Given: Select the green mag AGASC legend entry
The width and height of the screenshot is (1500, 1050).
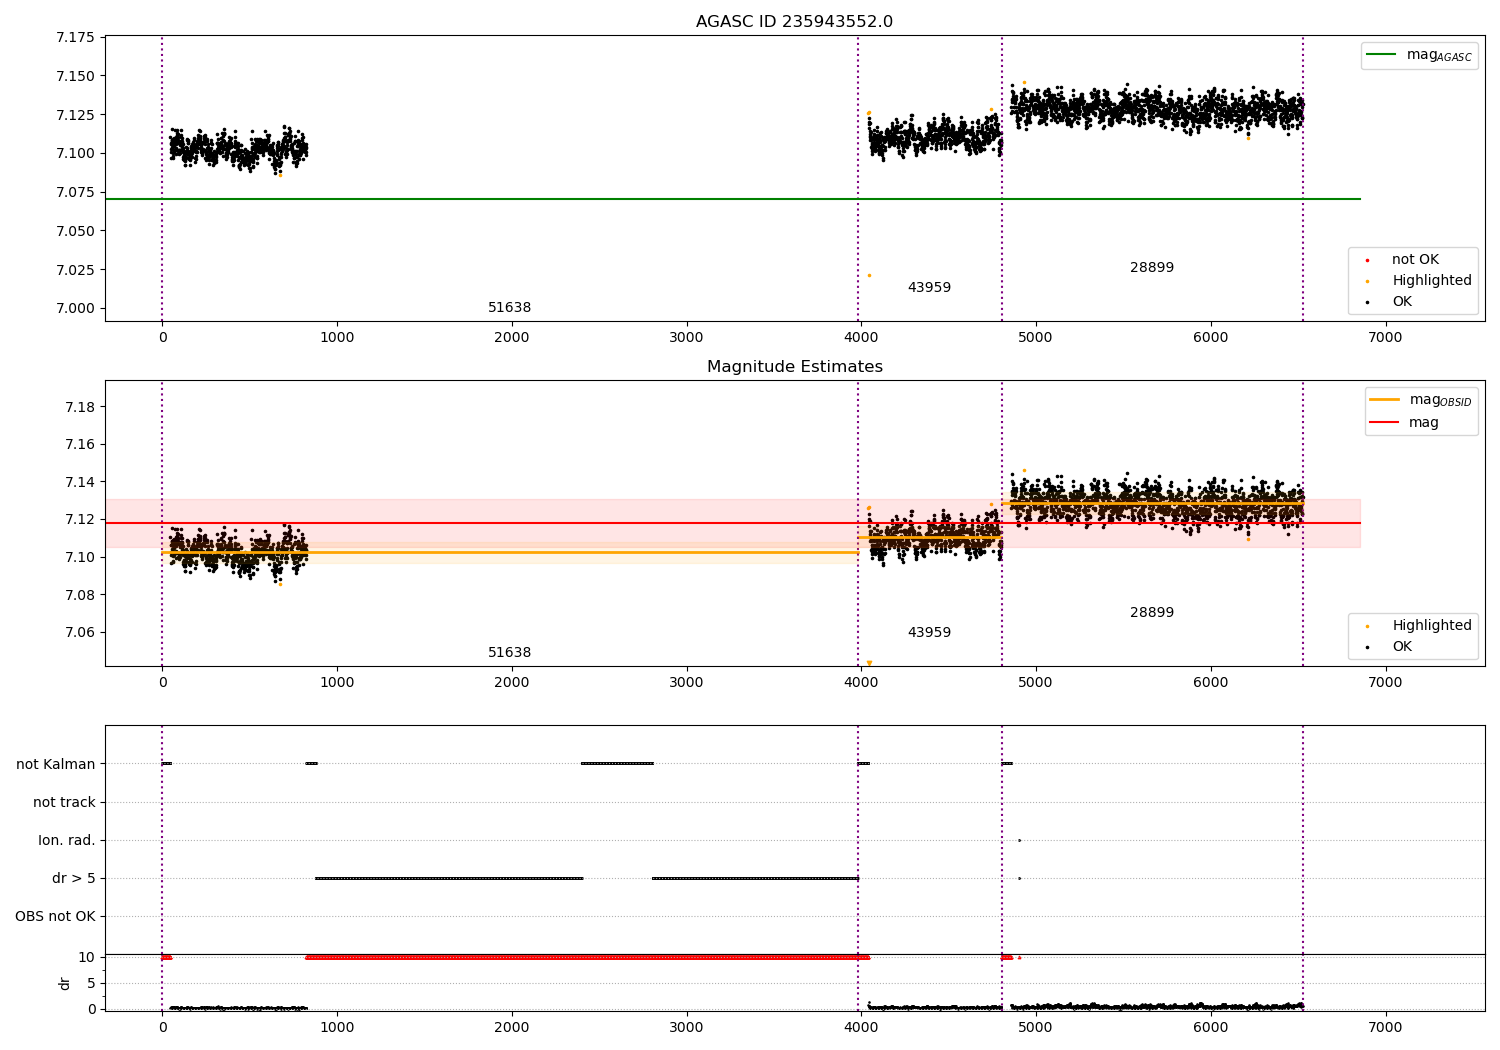Looking at the screenshot, I should tap(1419, 56).
